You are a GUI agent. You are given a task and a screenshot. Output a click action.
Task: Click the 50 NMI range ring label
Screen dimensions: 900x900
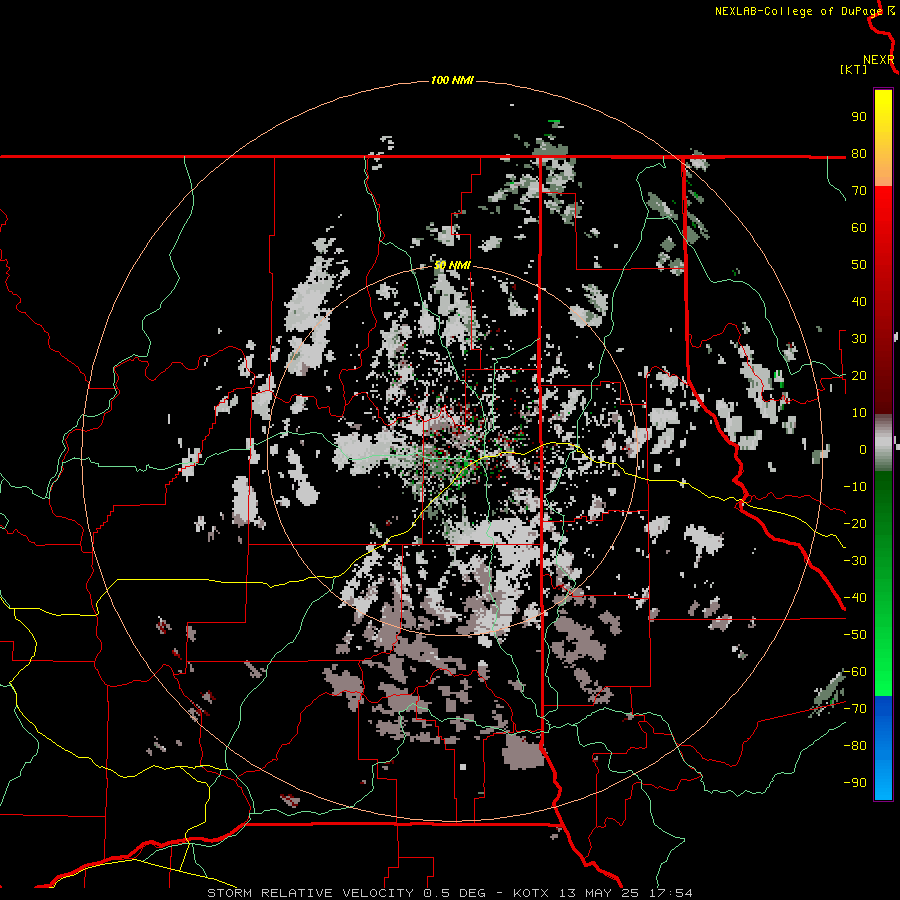click(452, 265)
